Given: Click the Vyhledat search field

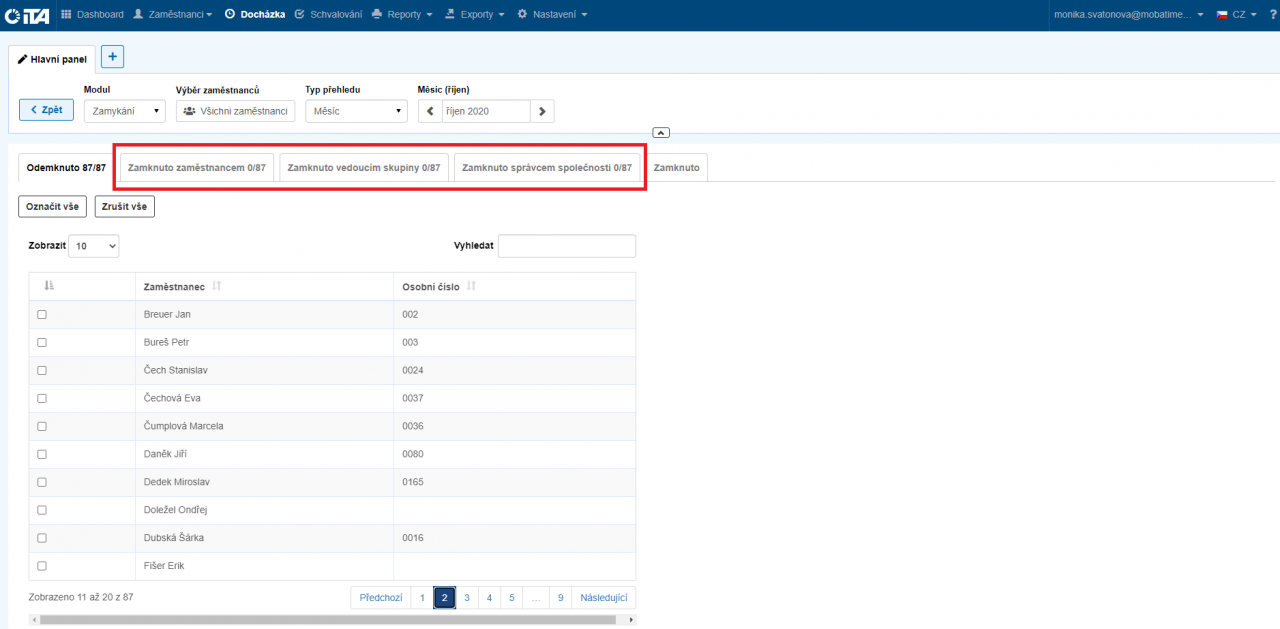Looking at the screenshot, I should pos(566,245).
